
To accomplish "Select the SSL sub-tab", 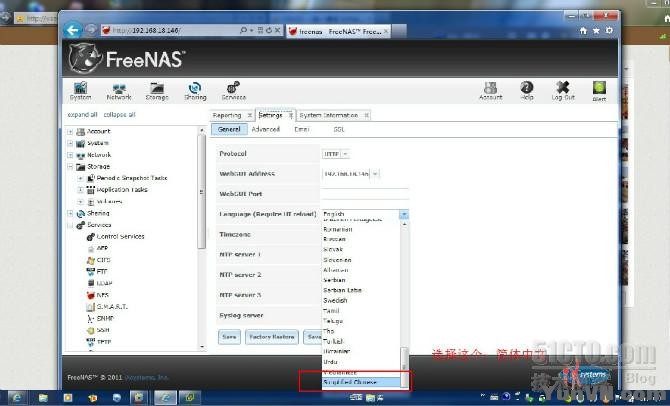I will coord(339,129).
